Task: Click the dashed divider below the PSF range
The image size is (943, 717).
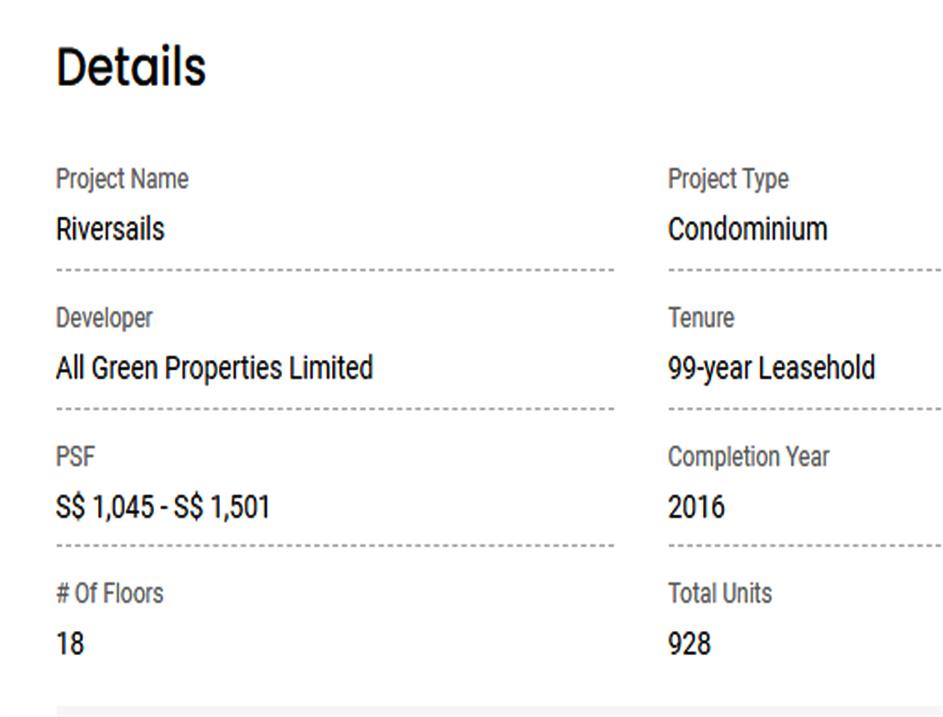Action: 335,546
